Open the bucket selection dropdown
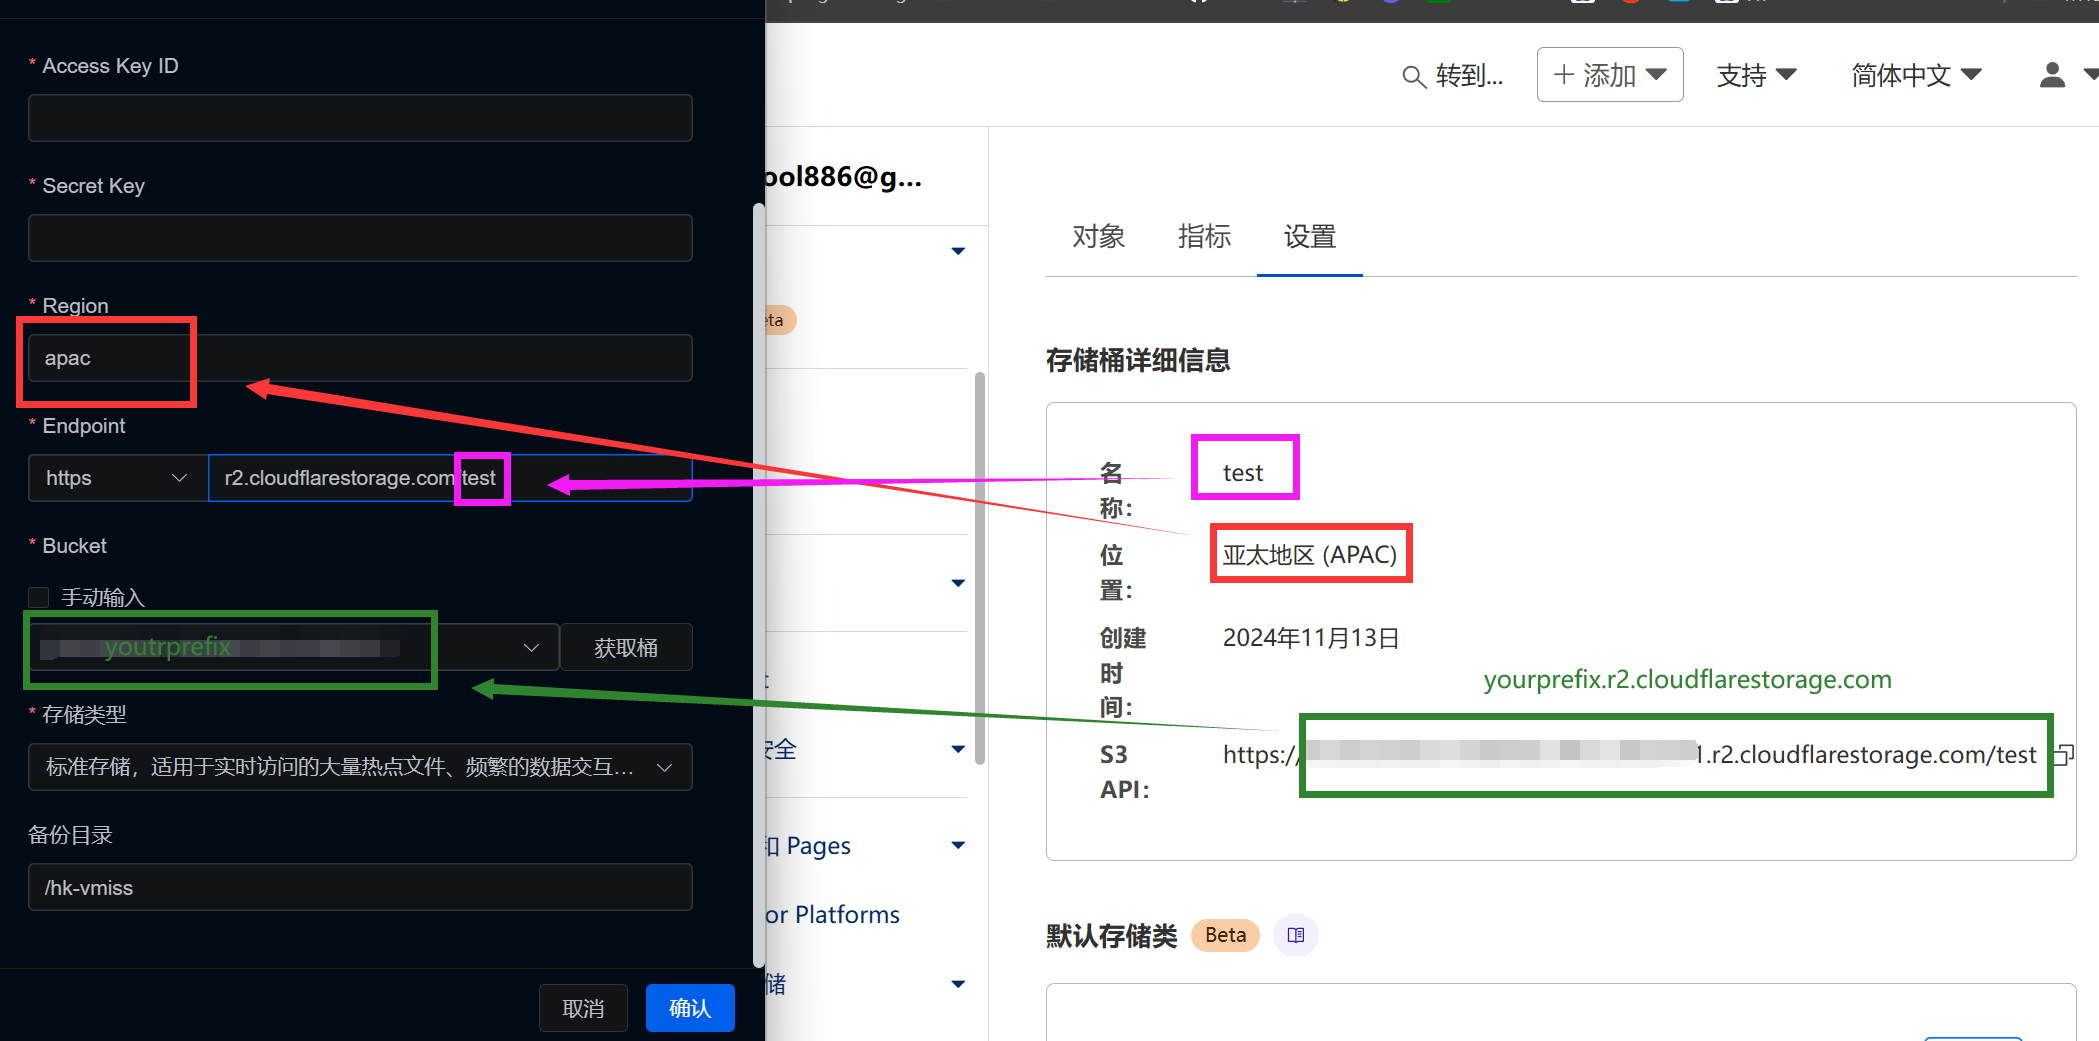The image size is (2099, 1041). pyautogui.click(x=530, y=648)
